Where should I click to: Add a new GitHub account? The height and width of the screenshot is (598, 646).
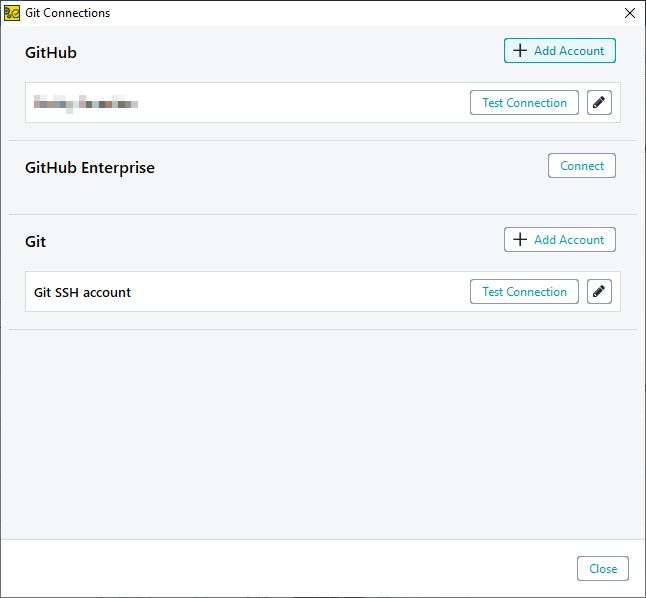coord(559,51)
